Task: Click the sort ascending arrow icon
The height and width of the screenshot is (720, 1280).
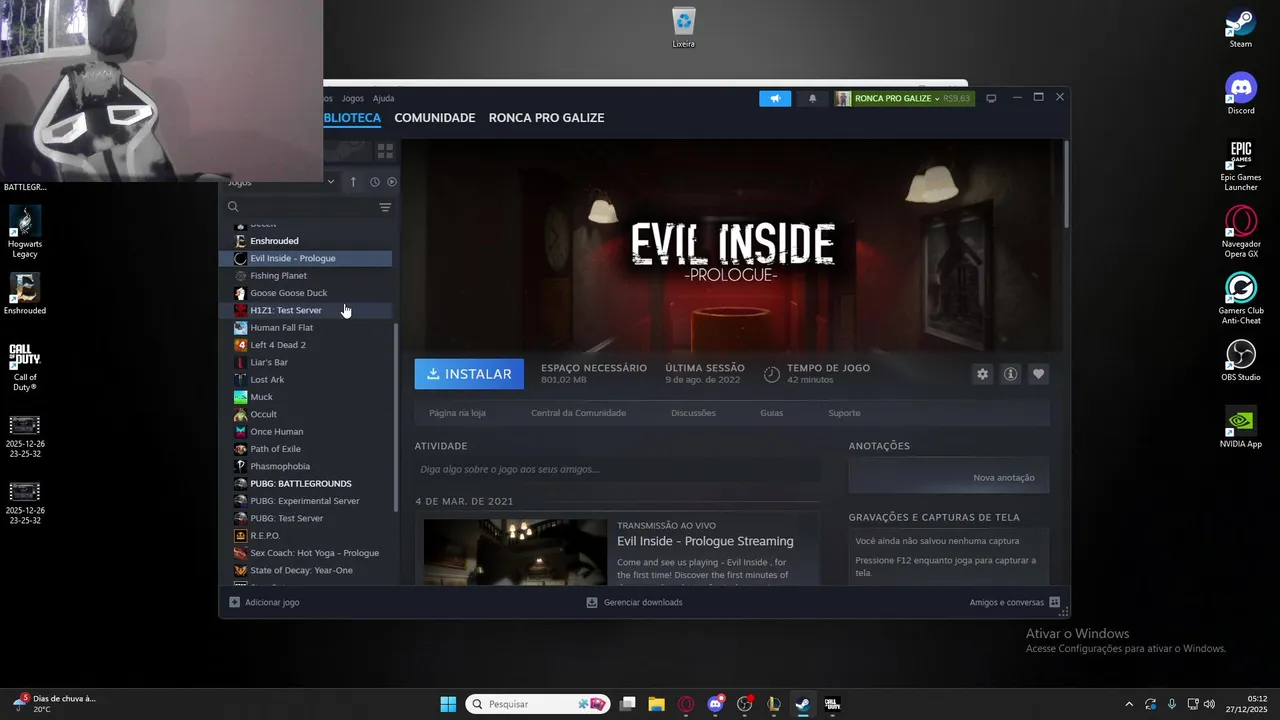Action: coord(353,182)
